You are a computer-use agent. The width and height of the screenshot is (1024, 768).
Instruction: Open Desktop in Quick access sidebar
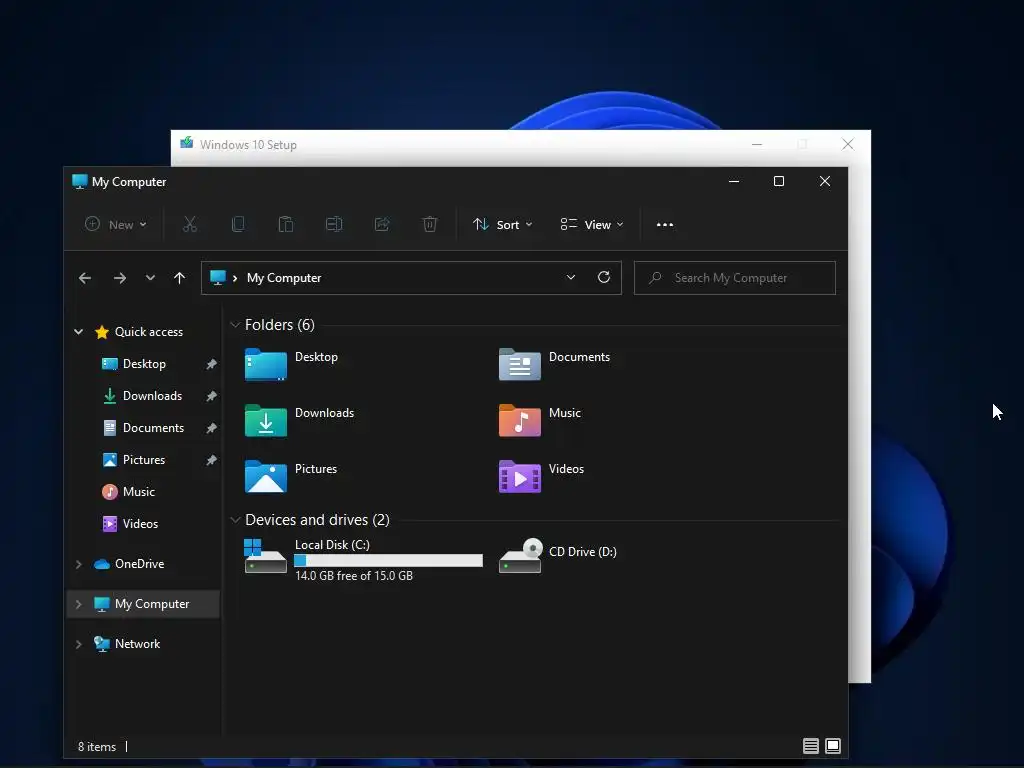click(144, 364)
